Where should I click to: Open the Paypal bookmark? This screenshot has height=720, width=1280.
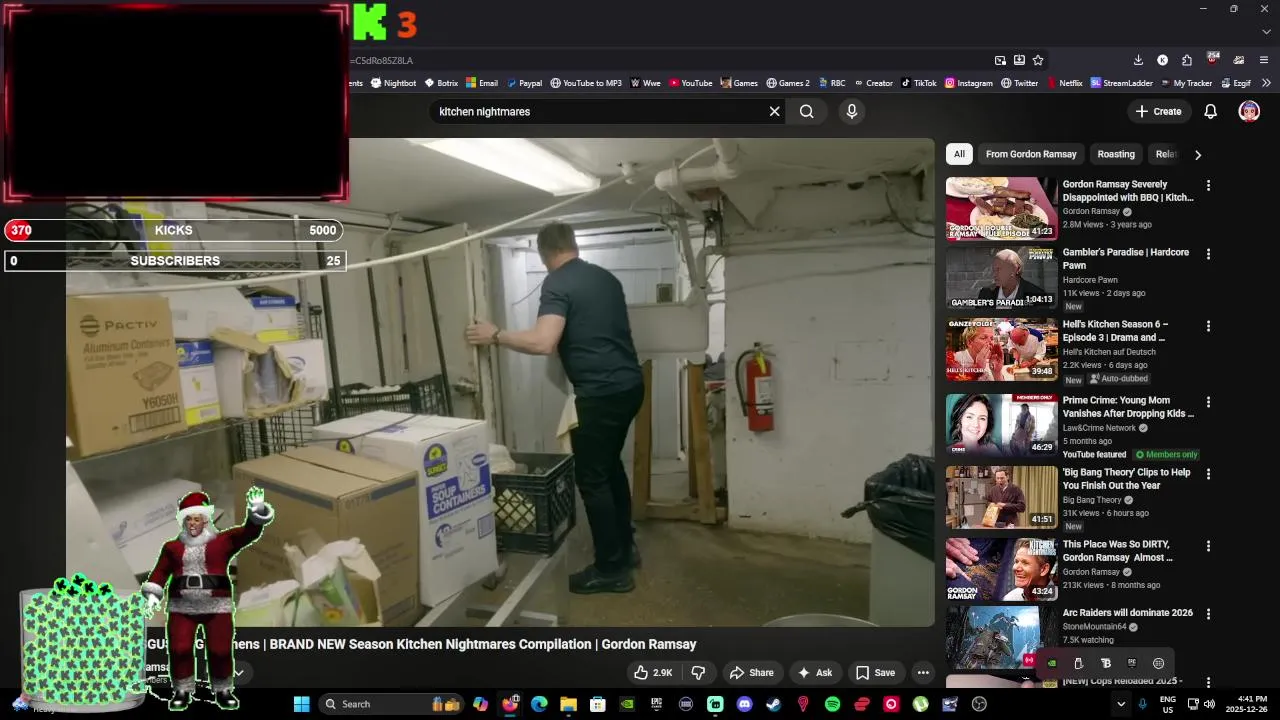pos(524,83)
